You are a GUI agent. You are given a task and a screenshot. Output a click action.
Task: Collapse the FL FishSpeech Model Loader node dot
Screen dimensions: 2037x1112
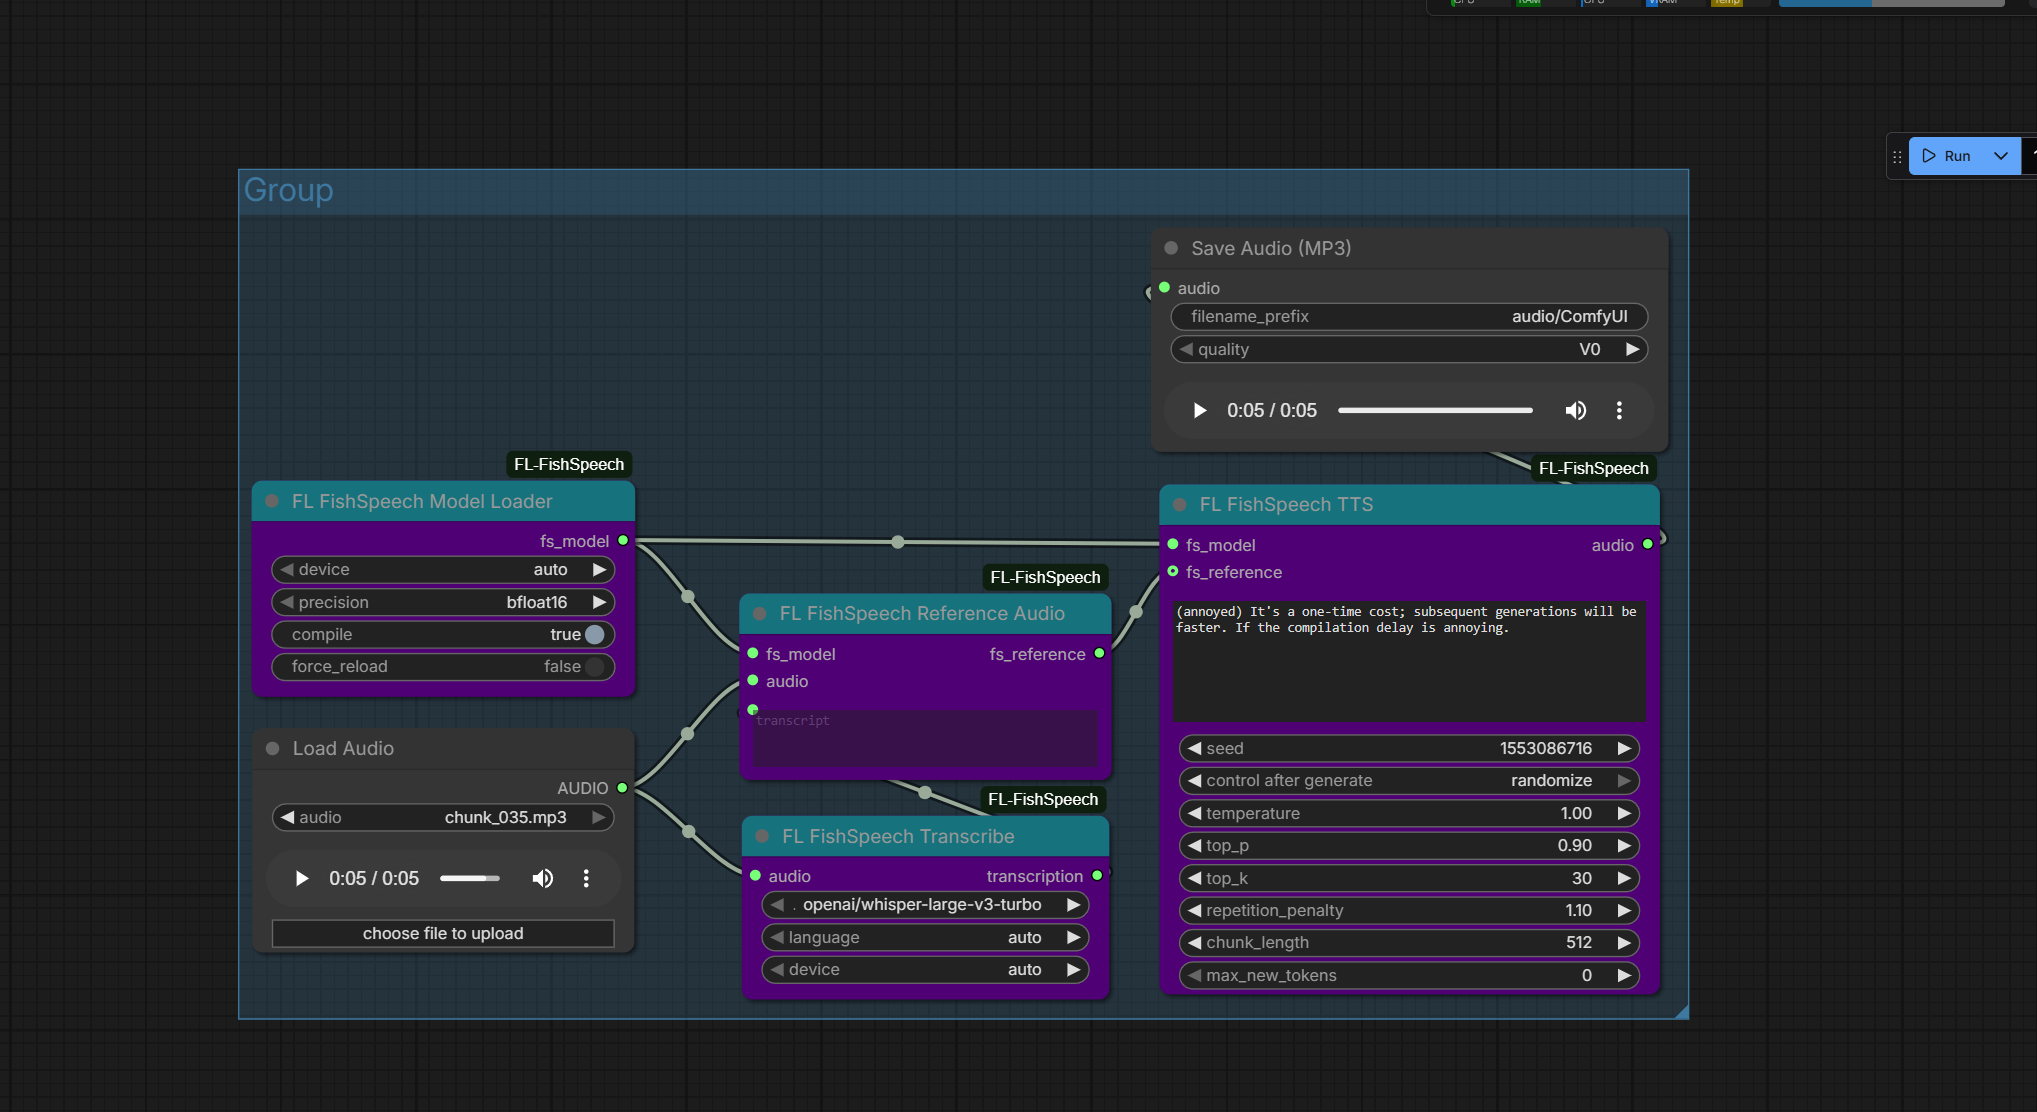[271, 501]
